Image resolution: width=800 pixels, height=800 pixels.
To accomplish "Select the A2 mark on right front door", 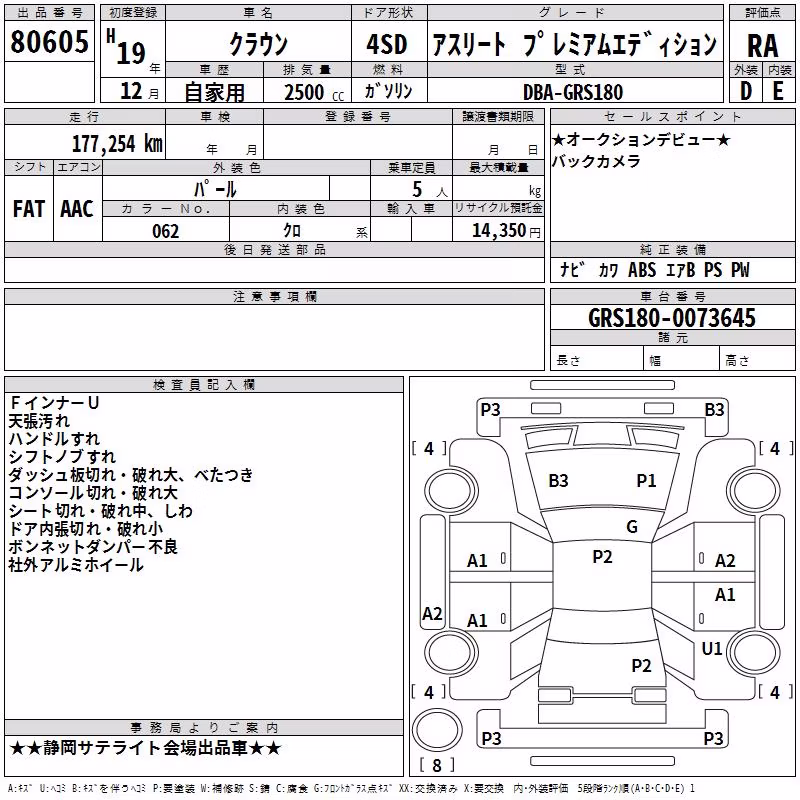I will tap(725, 561).
